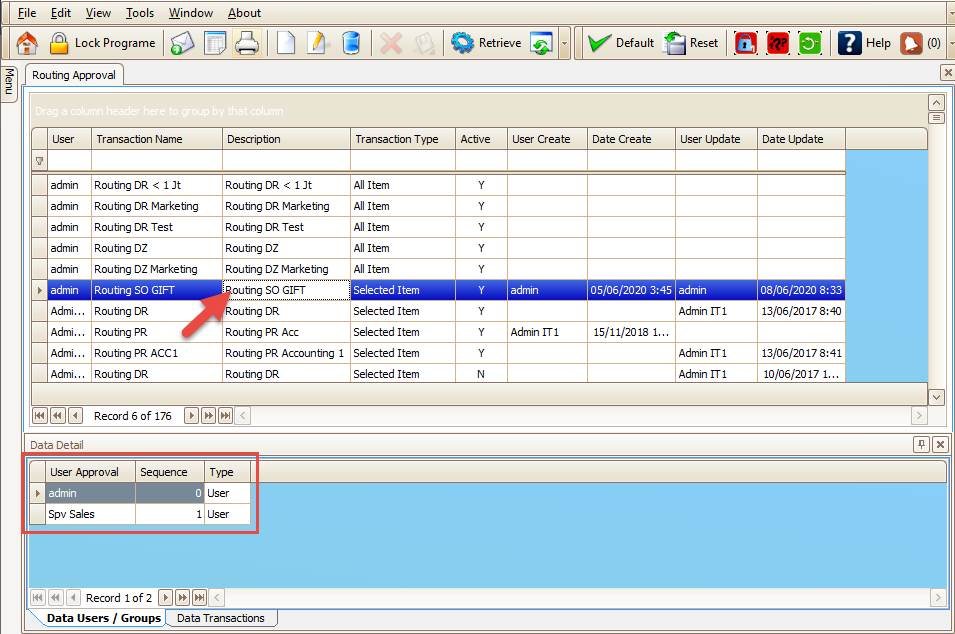Sort by the Date Create column header
The width and height of the screenshot is (955, 634).
coord(631,139)
